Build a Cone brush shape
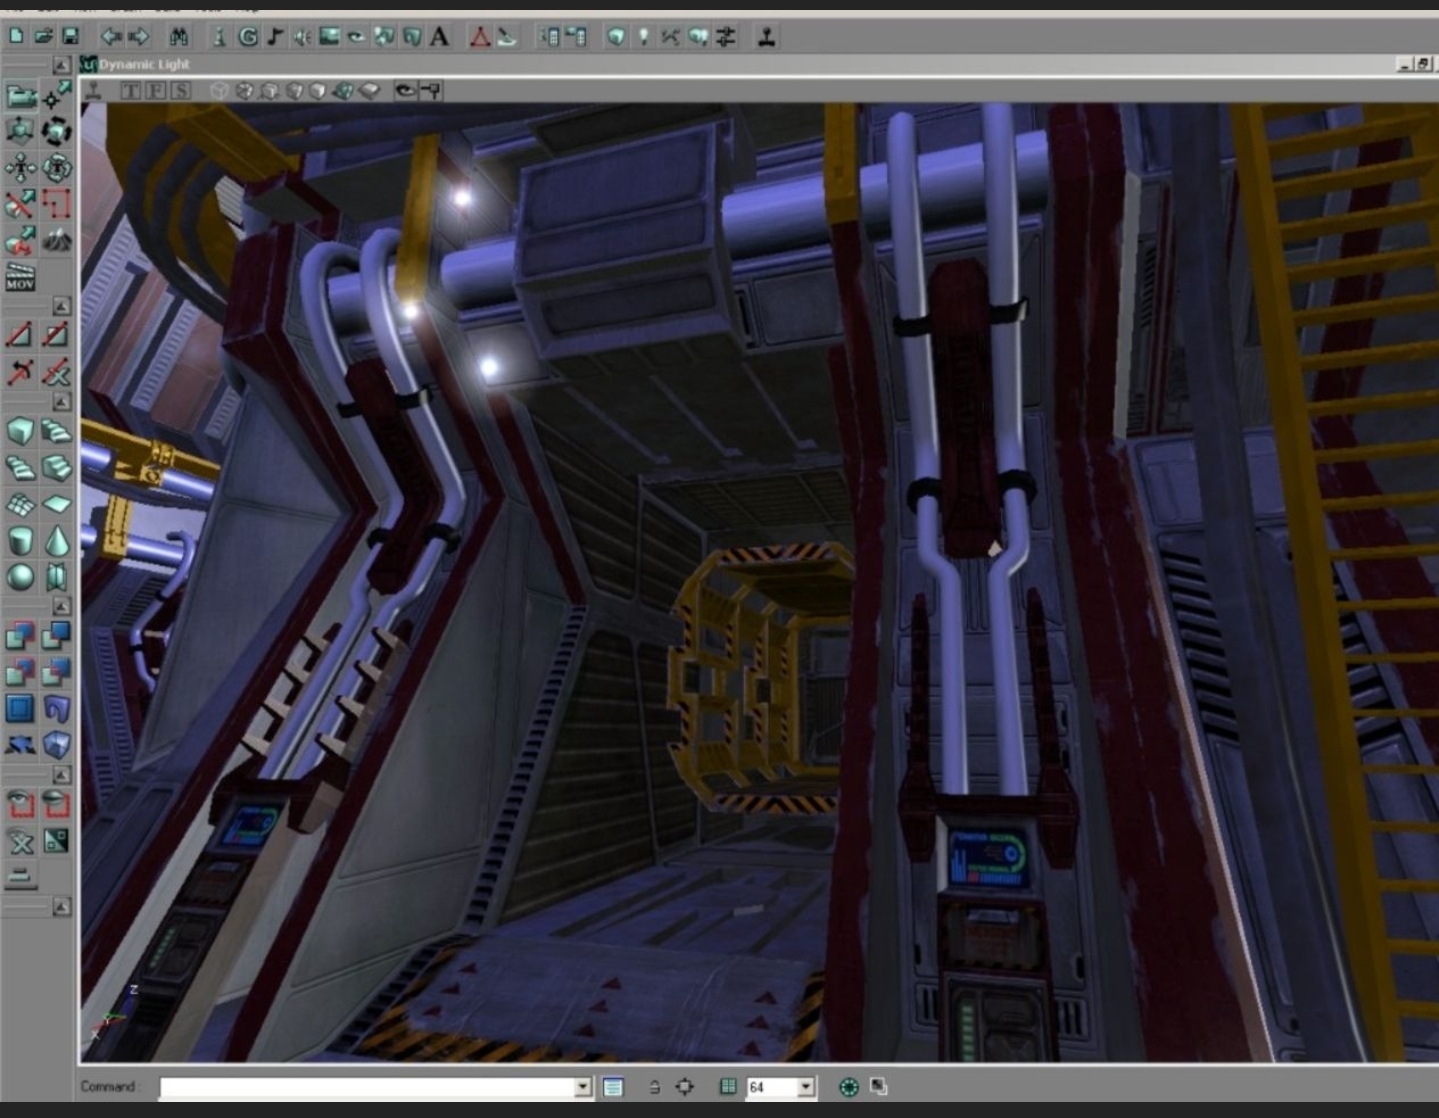This screenshot has width=1439, height=1118. coord(57,541)
